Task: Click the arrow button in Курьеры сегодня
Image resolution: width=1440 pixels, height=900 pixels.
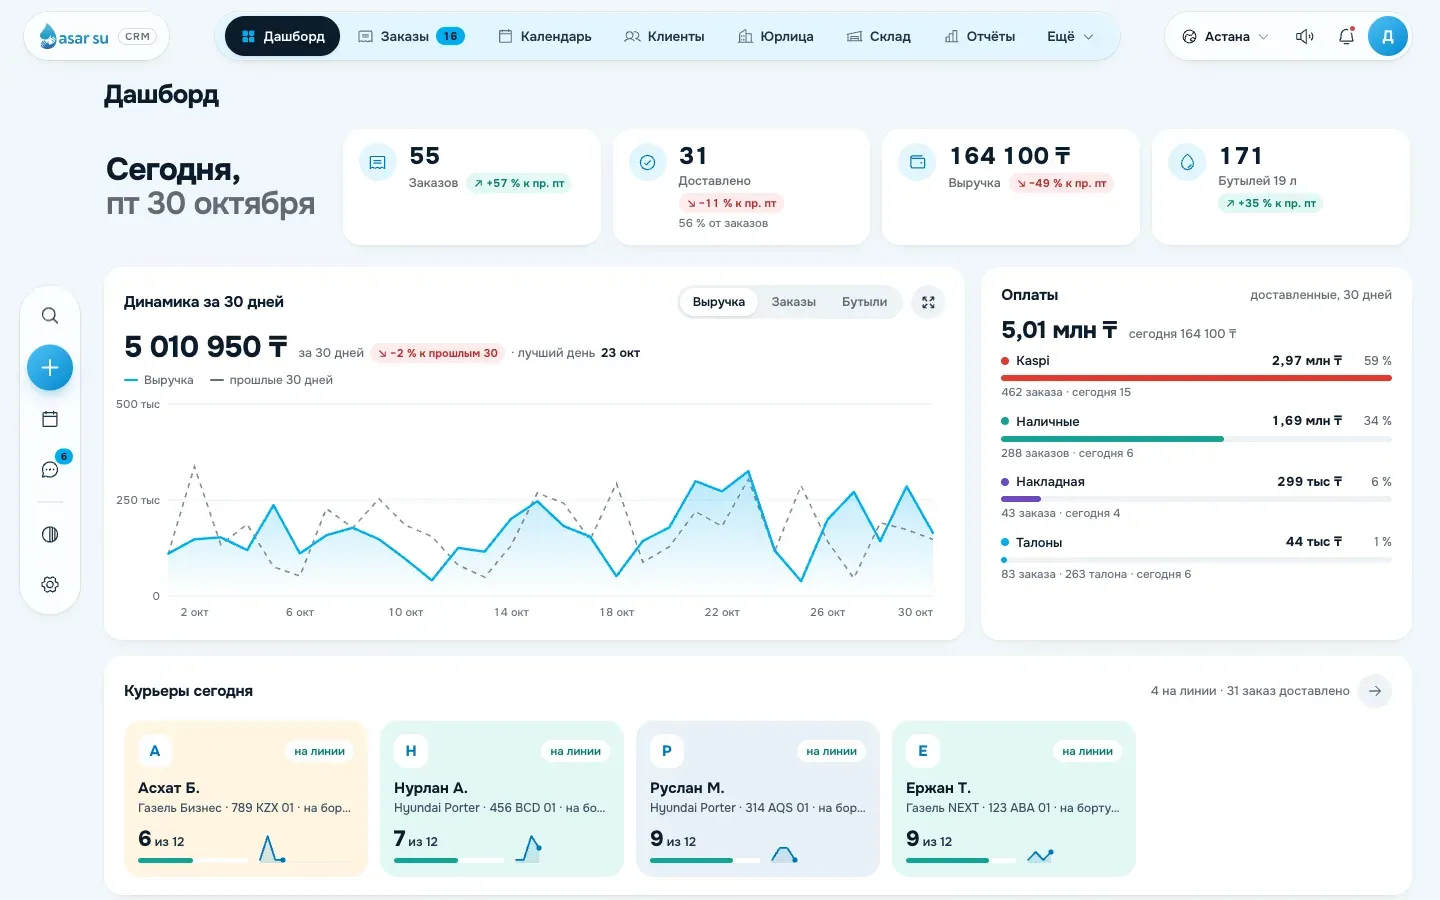Action: (x=1375, y=691)
